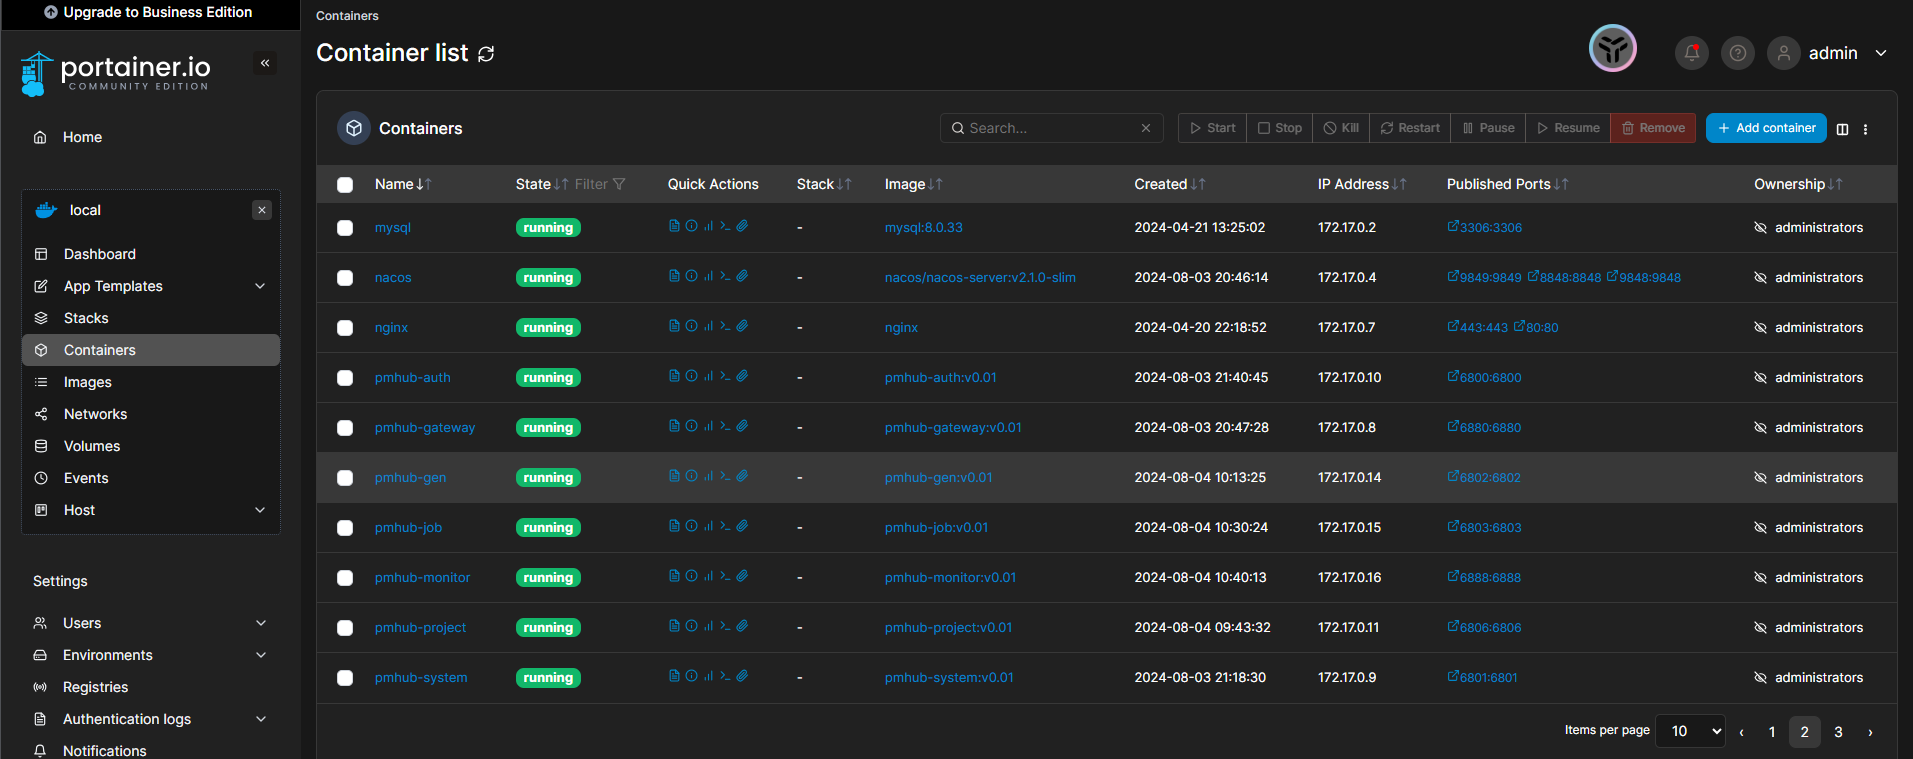
Task: Click the container Search input field
Action: coord(1050,128)
